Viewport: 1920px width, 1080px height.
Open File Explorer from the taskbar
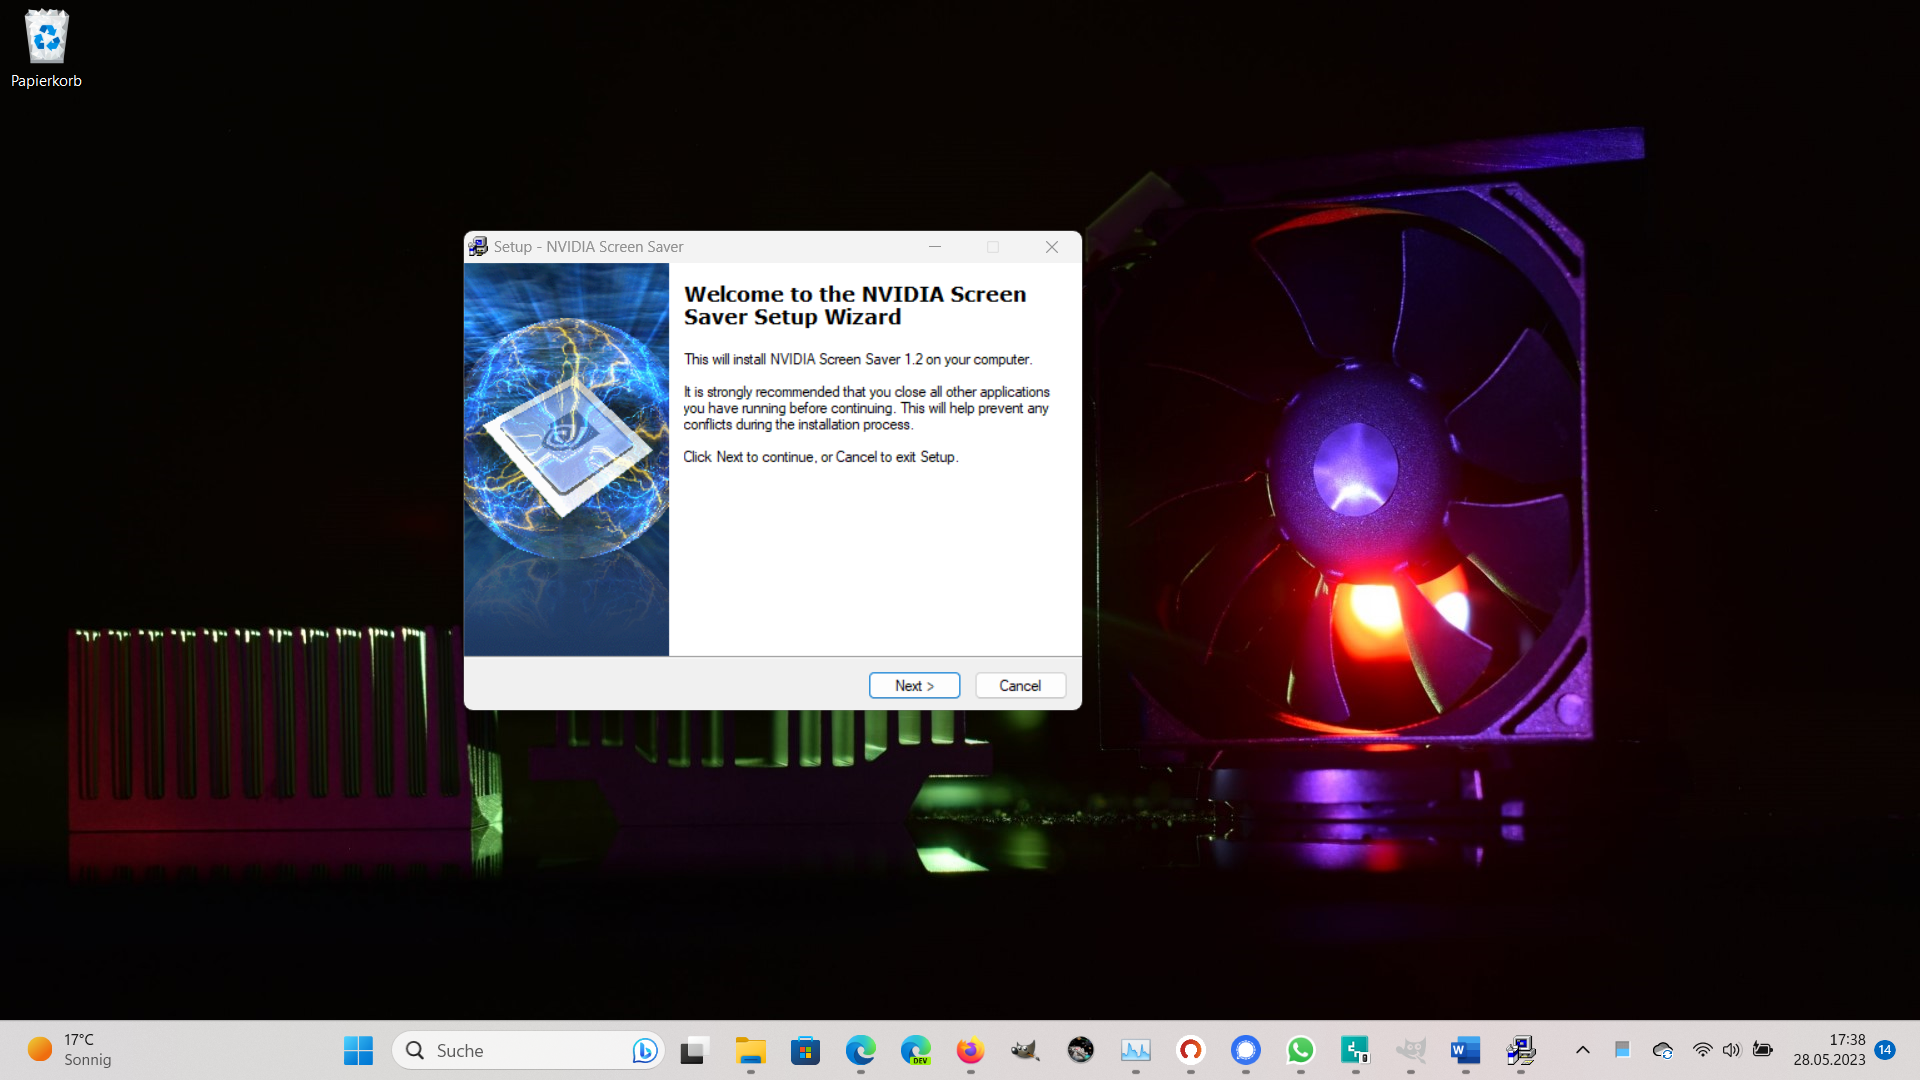click(750, 1050)
